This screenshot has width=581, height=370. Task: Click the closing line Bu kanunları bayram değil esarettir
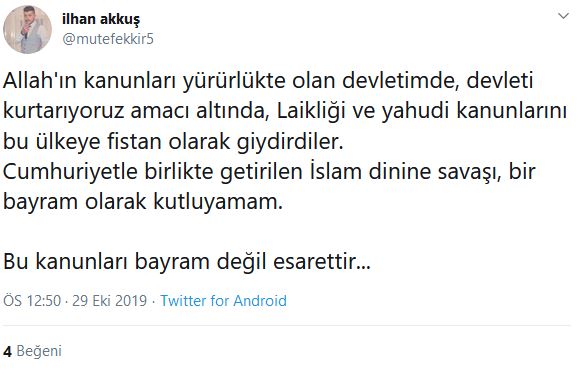pos(187,261)
